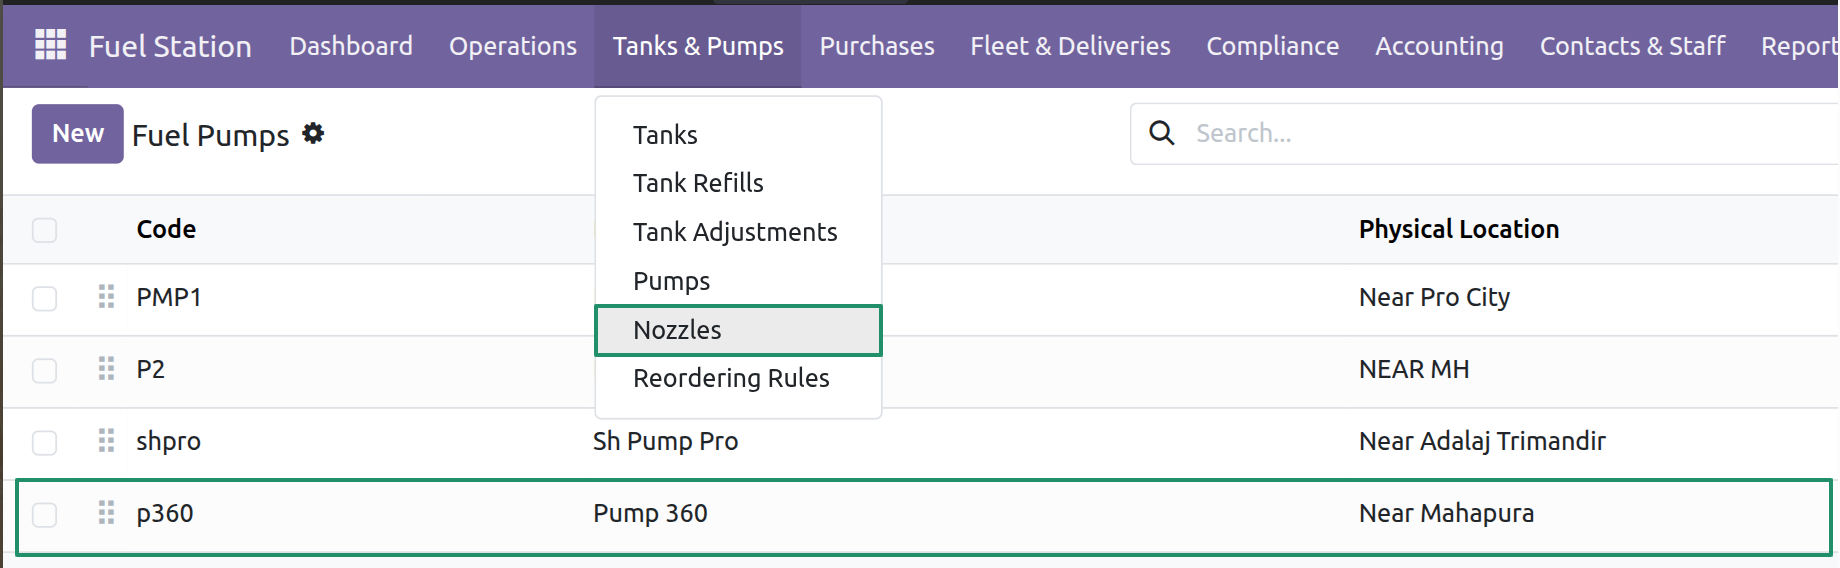
Task: Choose Tank Adjustments menu entry
Action: point(738,232)
